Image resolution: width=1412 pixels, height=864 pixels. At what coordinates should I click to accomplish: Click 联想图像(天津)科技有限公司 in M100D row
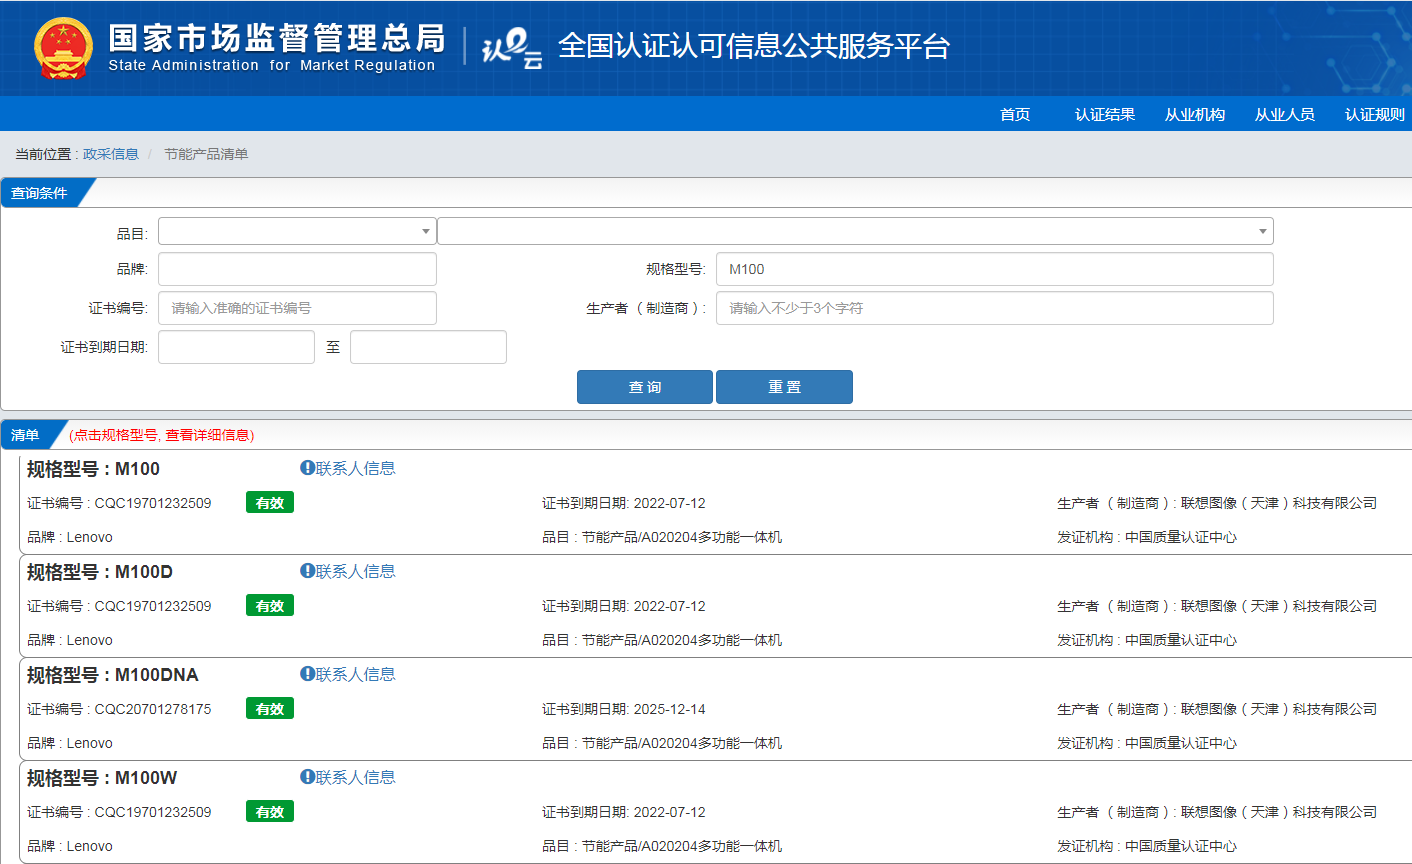1279,606
